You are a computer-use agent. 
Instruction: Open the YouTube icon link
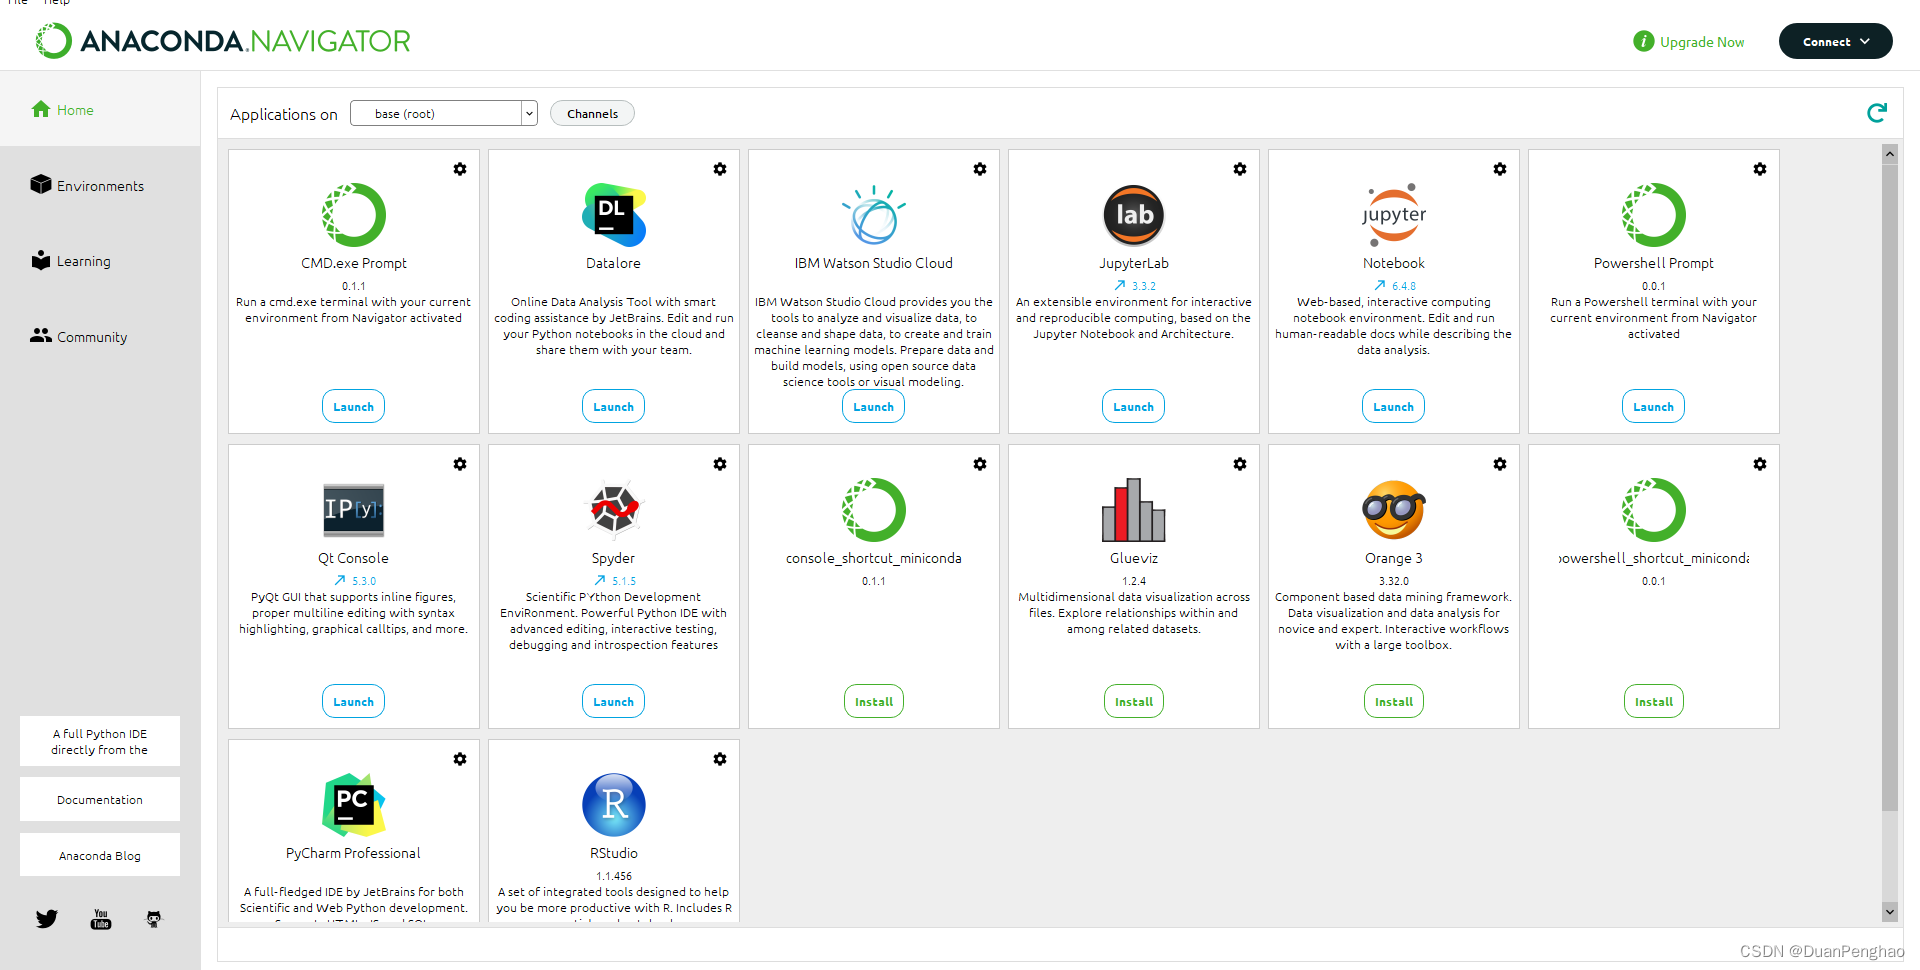[101, 919]
